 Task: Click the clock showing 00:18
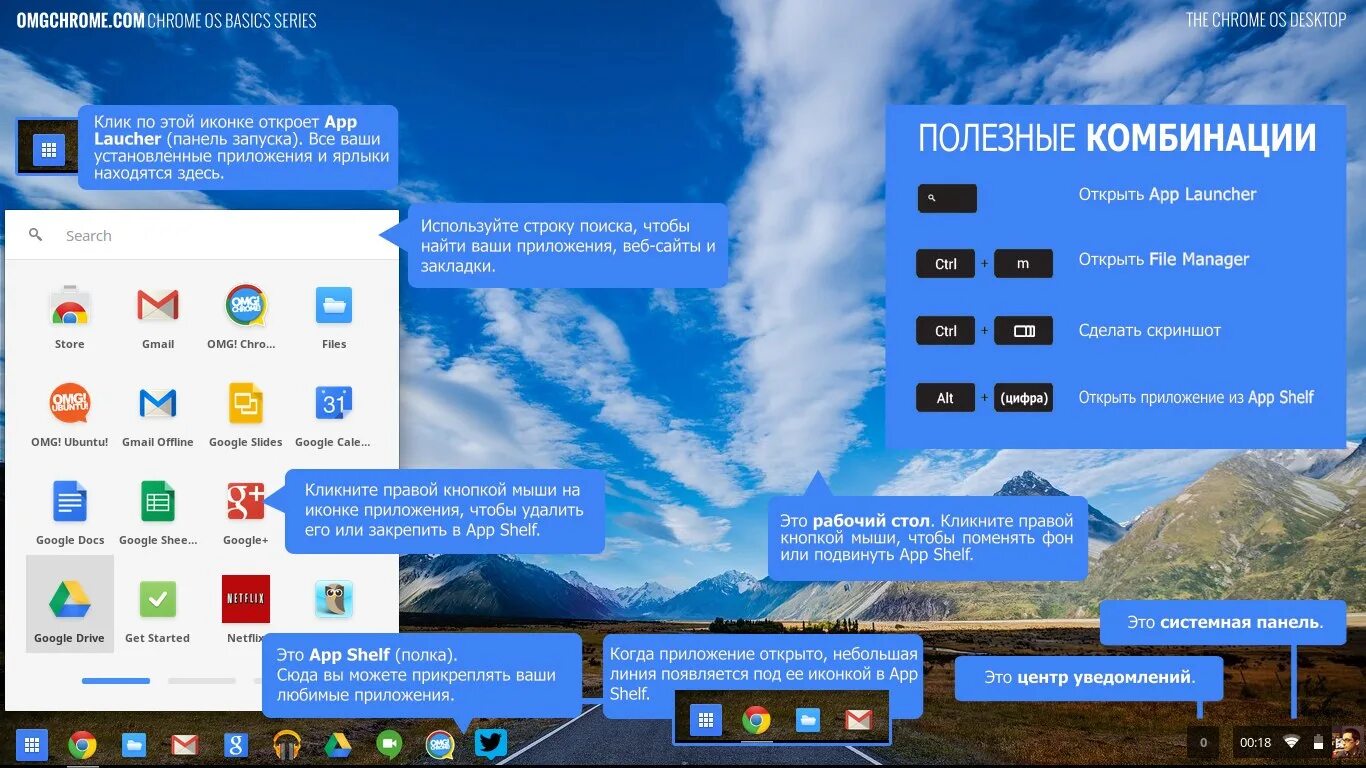[x=1255, y=742]
